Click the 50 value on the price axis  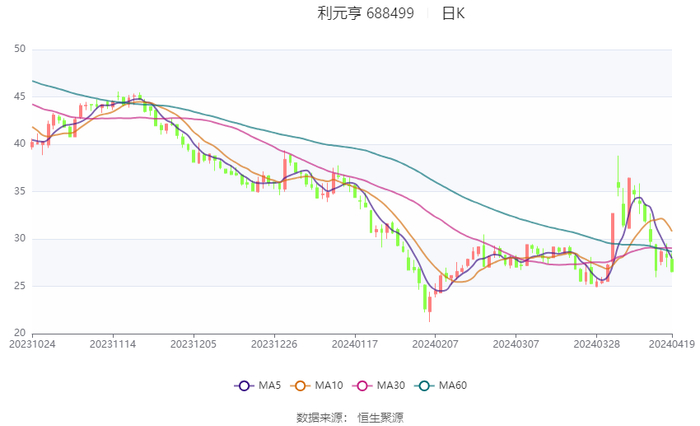point(18,49)
